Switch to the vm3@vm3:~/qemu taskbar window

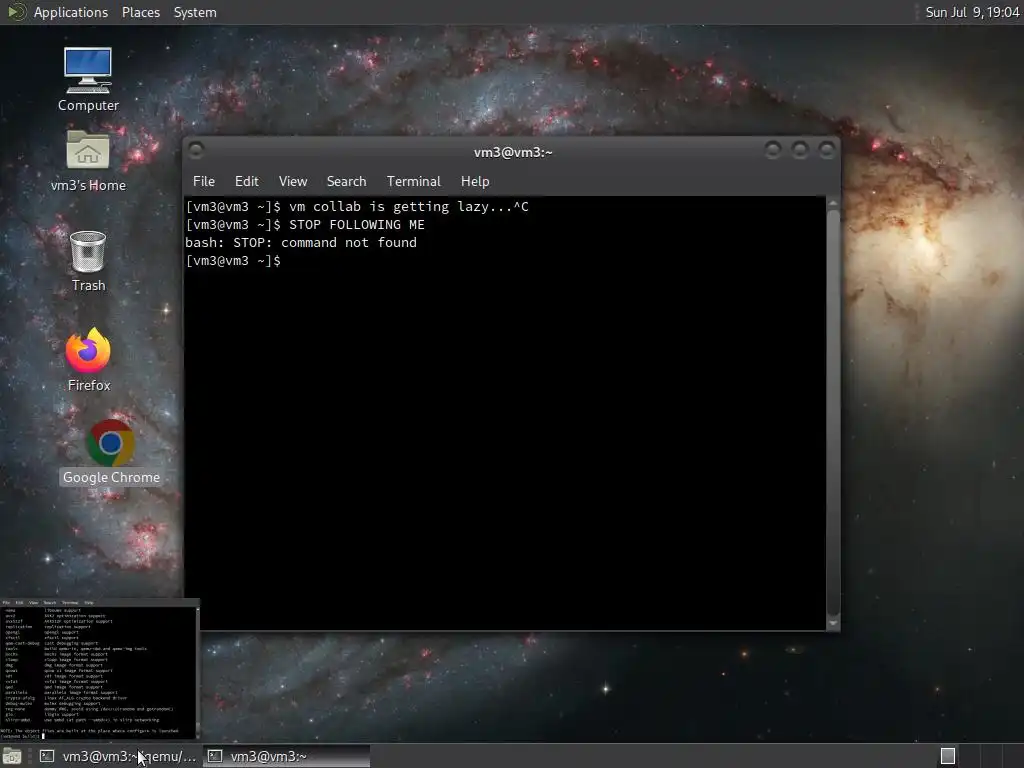118,756
